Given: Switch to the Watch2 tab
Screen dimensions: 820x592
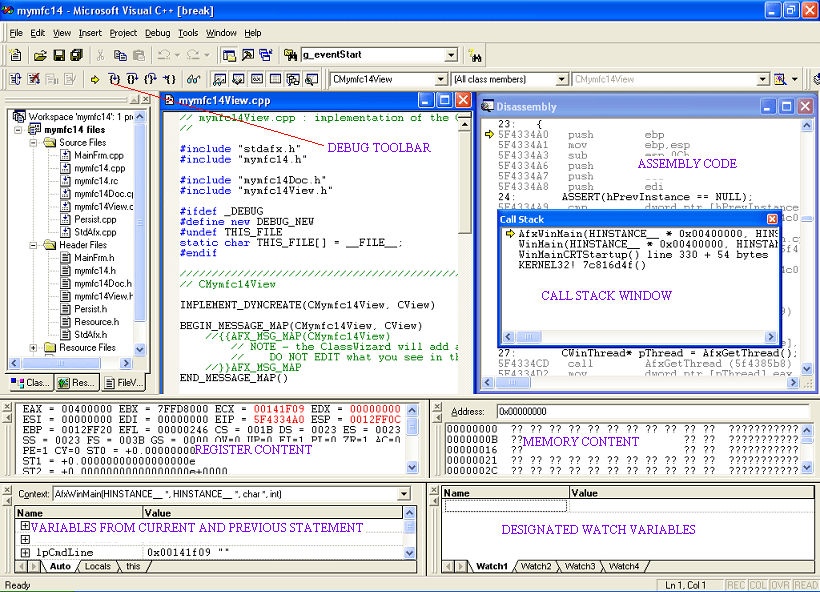Looking at the screenshot, I should pyautogui.click(x=536, y=565).
